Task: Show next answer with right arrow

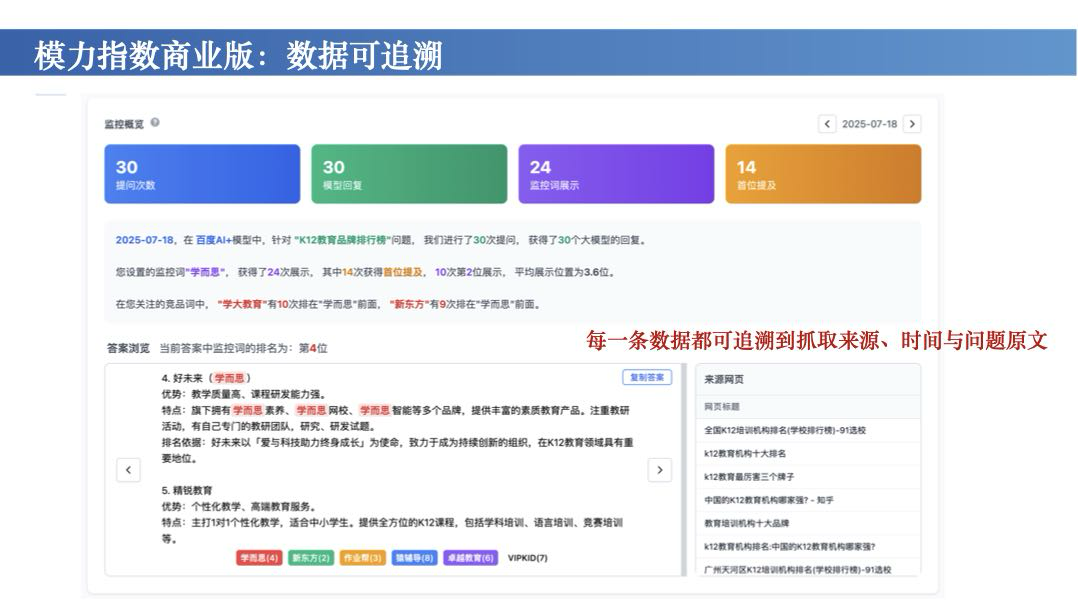Action: [660, 470]
